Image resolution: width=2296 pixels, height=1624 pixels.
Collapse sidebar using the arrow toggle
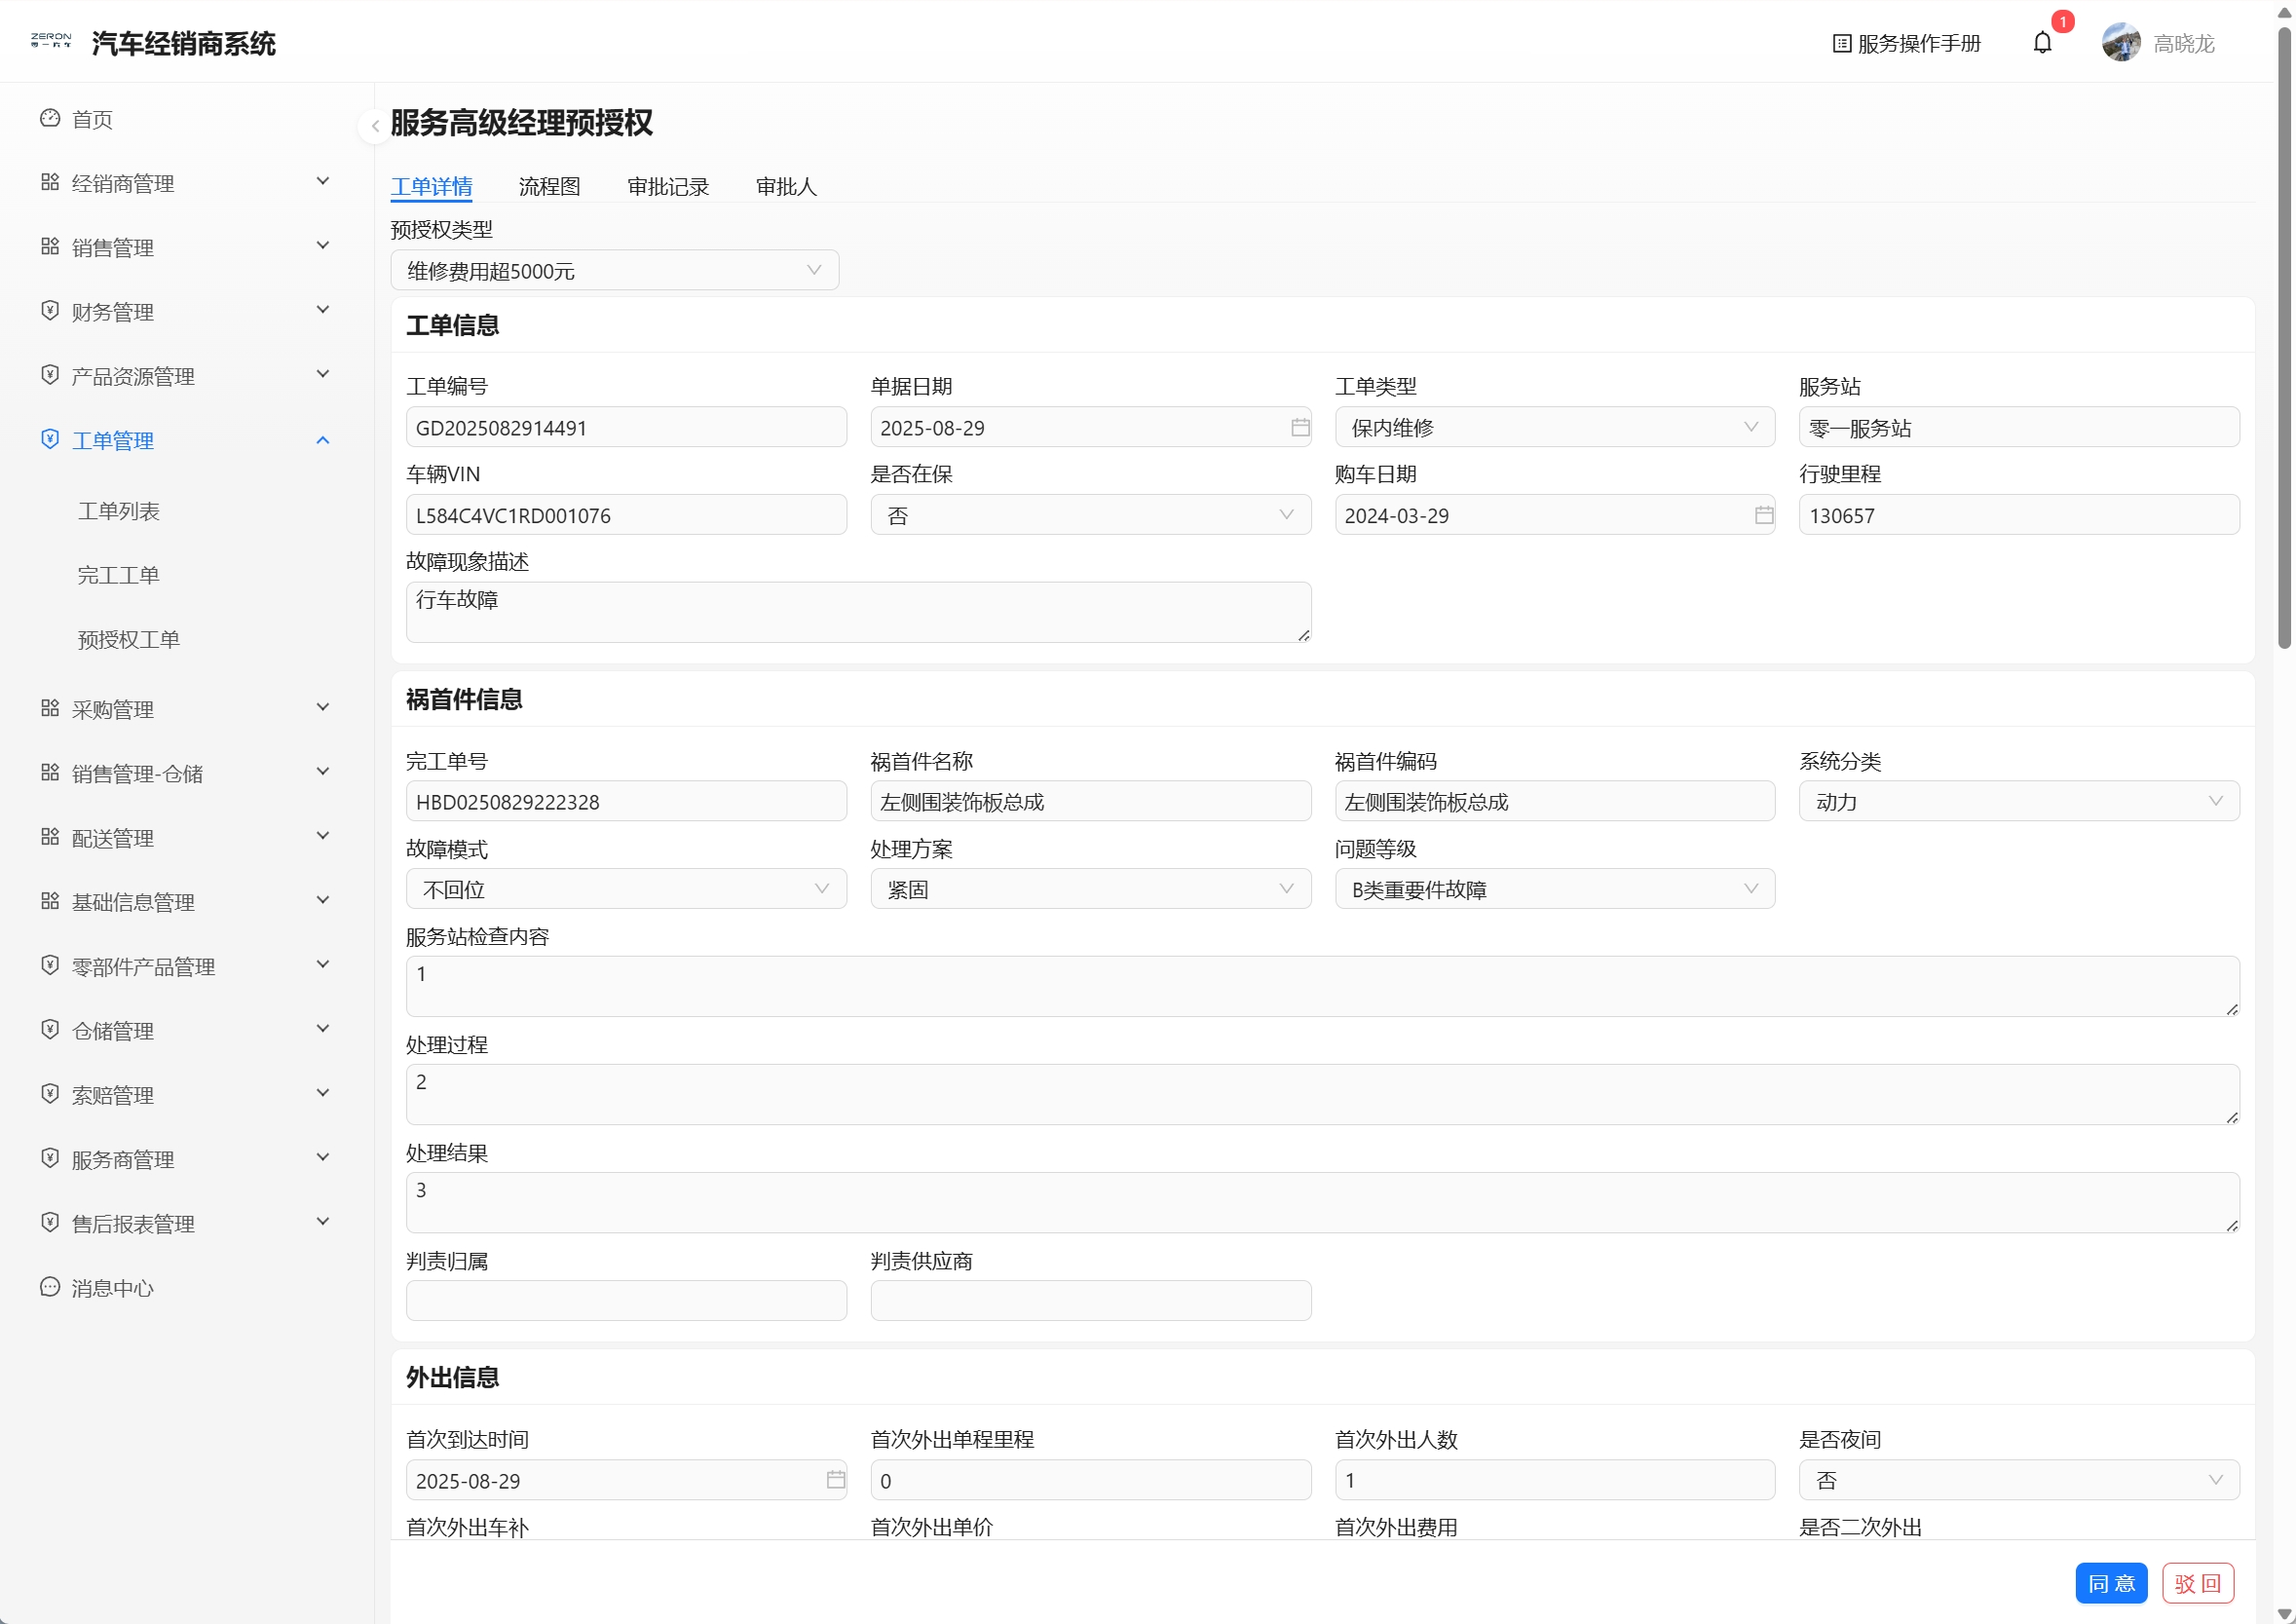tap(375, 126)
